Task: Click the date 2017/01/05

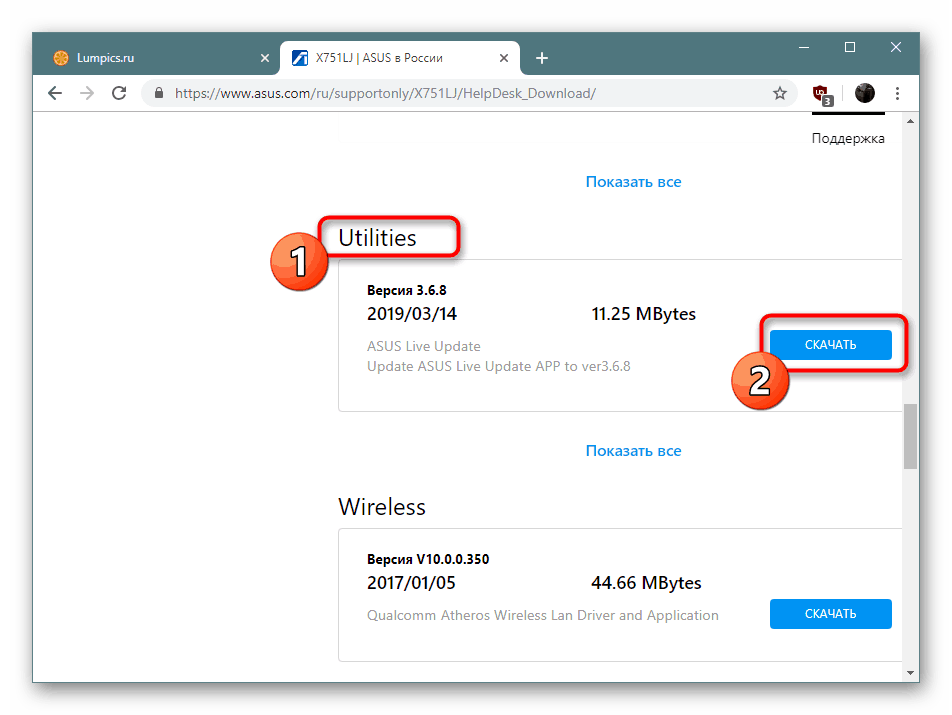Action: [411, 583]
